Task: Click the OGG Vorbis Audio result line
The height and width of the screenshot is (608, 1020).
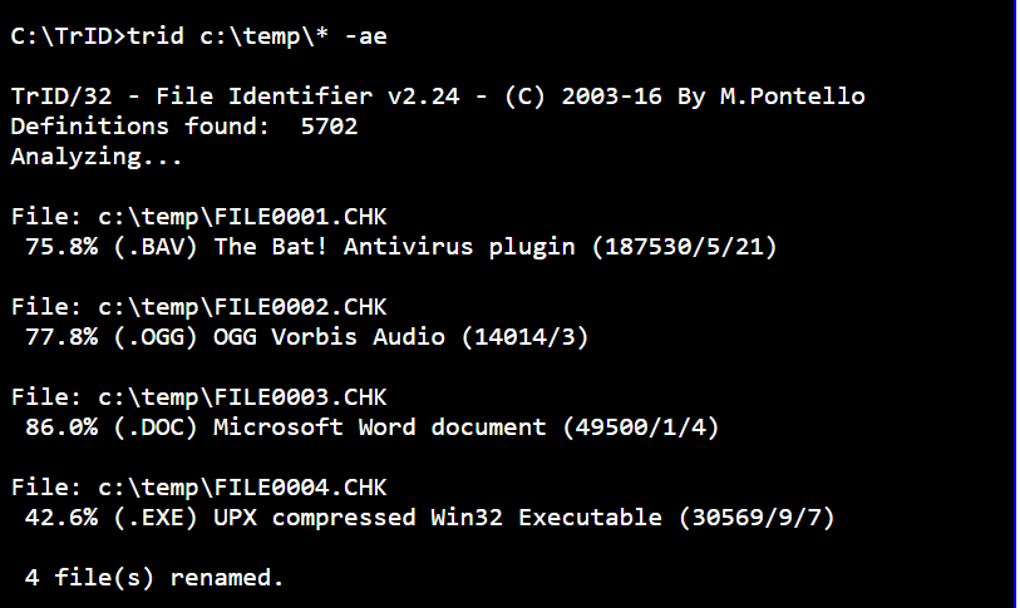Action: [306, 337]
